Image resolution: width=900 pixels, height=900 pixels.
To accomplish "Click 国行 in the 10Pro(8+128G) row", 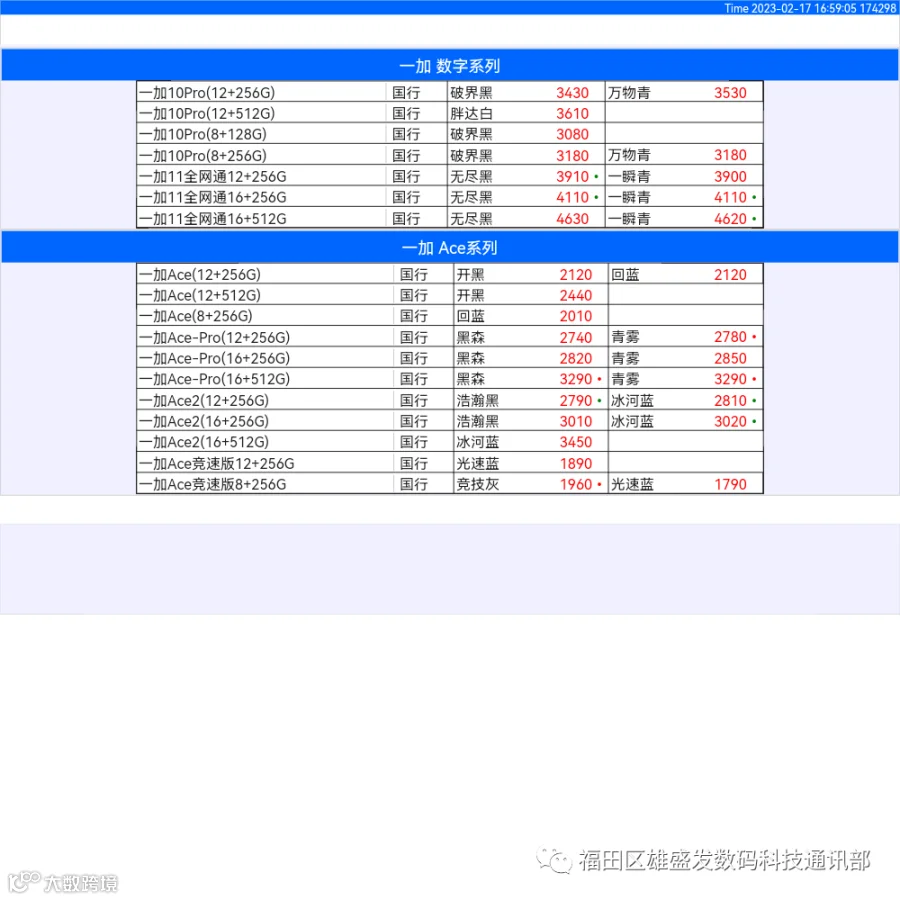I will (x=406, y=134).
